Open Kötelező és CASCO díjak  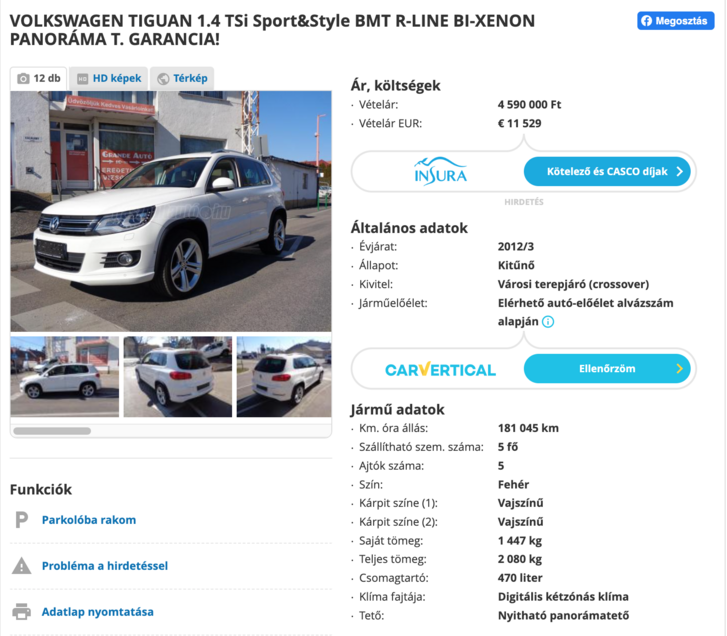(x=606, y=172)
